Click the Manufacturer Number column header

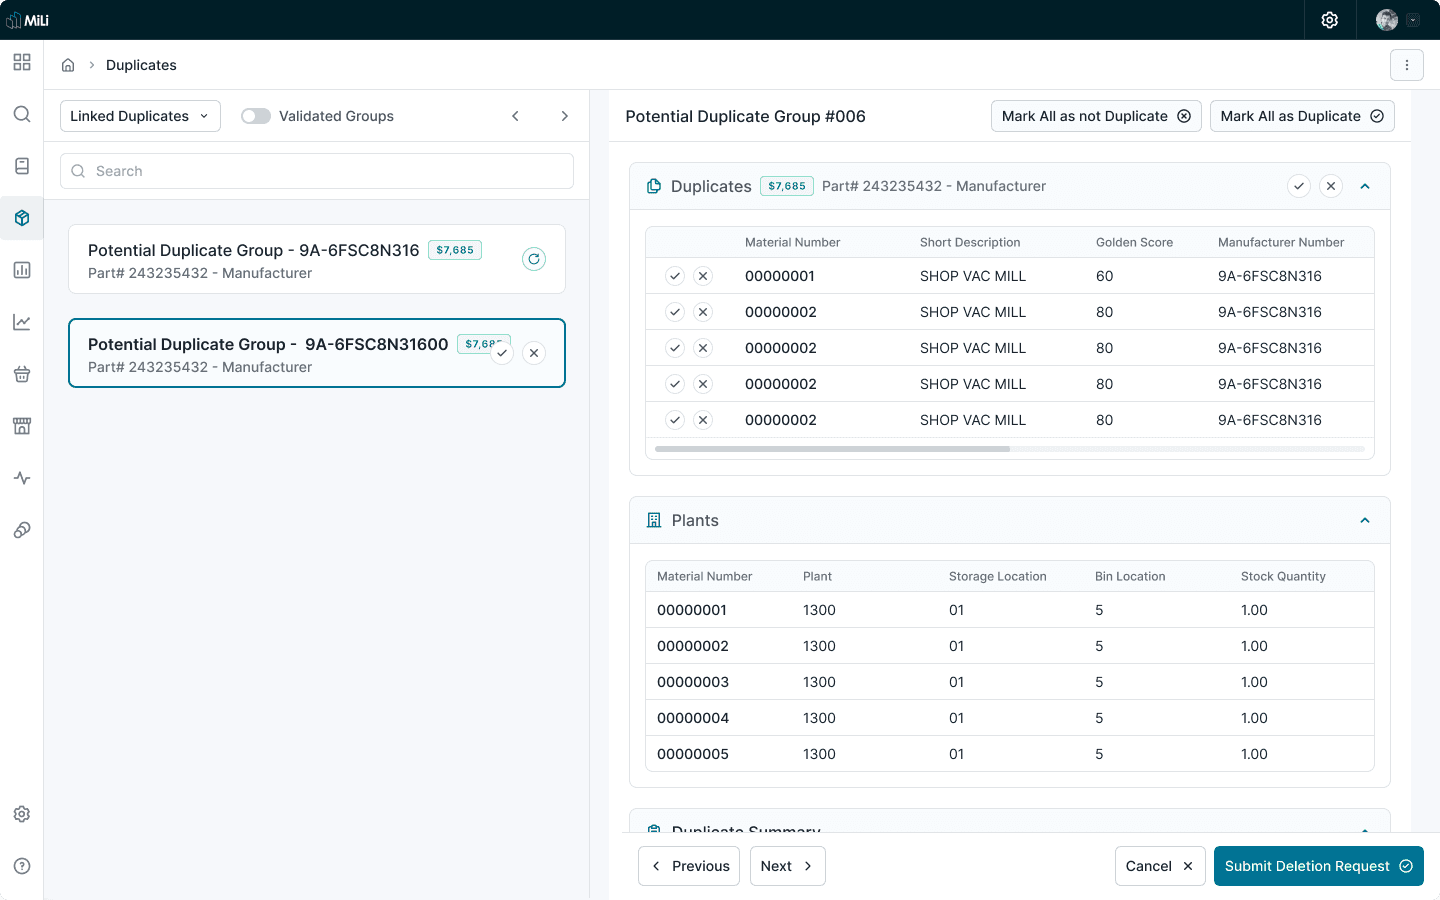click(x=1281, y=242)
